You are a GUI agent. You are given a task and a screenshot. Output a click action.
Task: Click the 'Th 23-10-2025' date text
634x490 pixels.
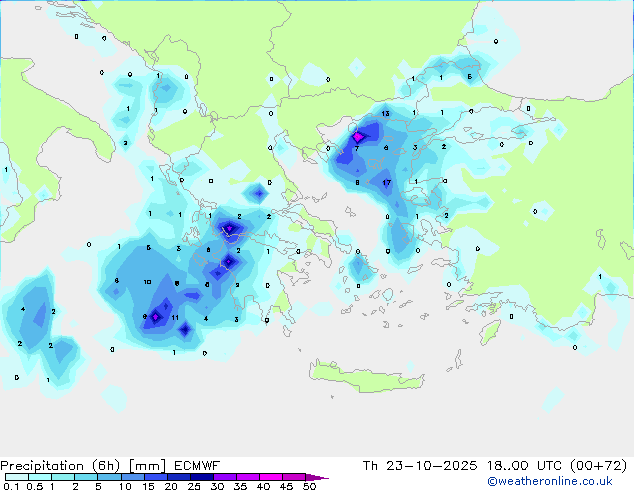[420, 466]
